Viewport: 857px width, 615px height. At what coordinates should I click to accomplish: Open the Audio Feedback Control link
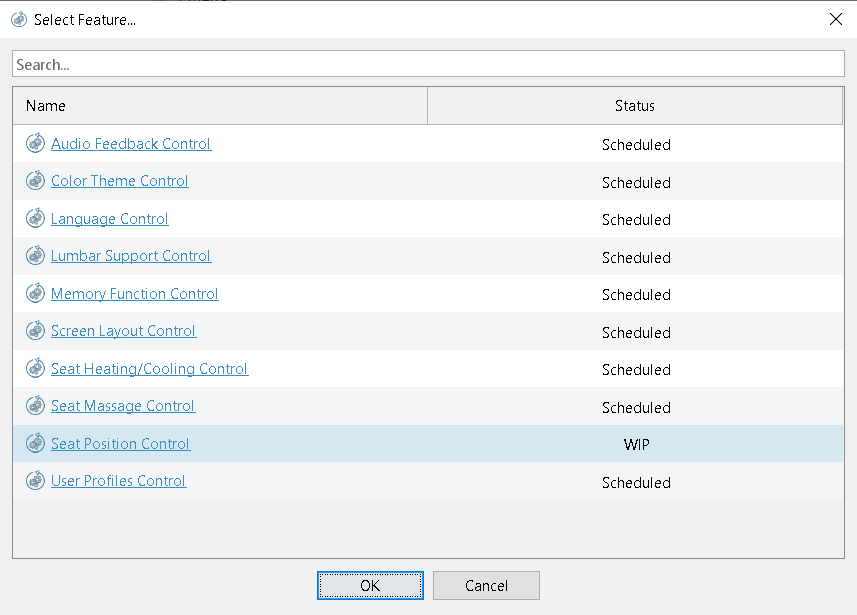(131, 144)
